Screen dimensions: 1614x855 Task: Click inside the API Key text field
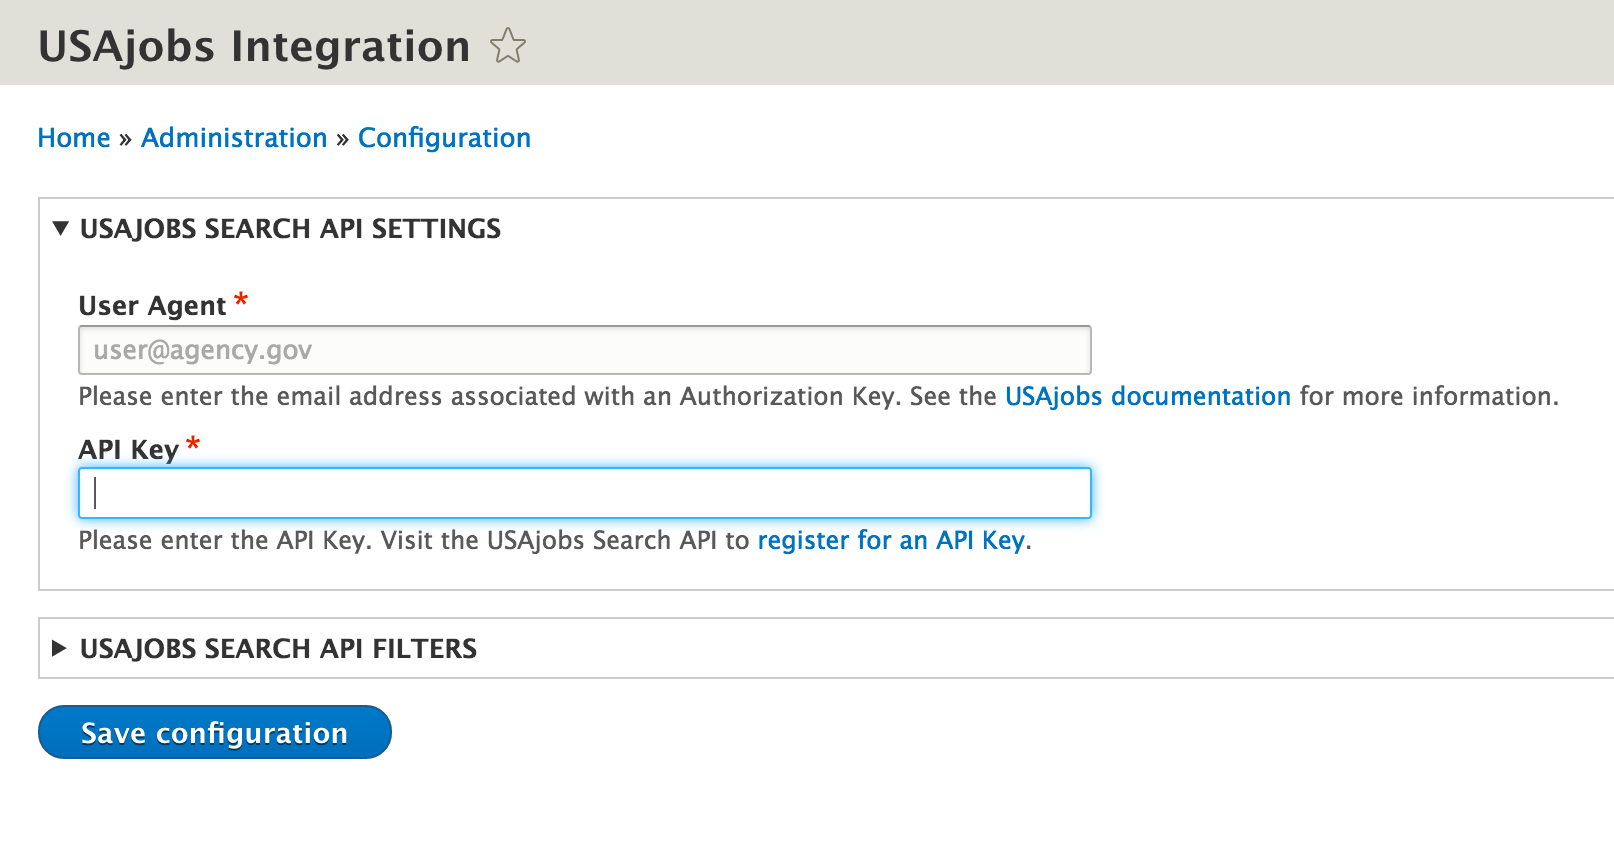(x=584, y=493)
